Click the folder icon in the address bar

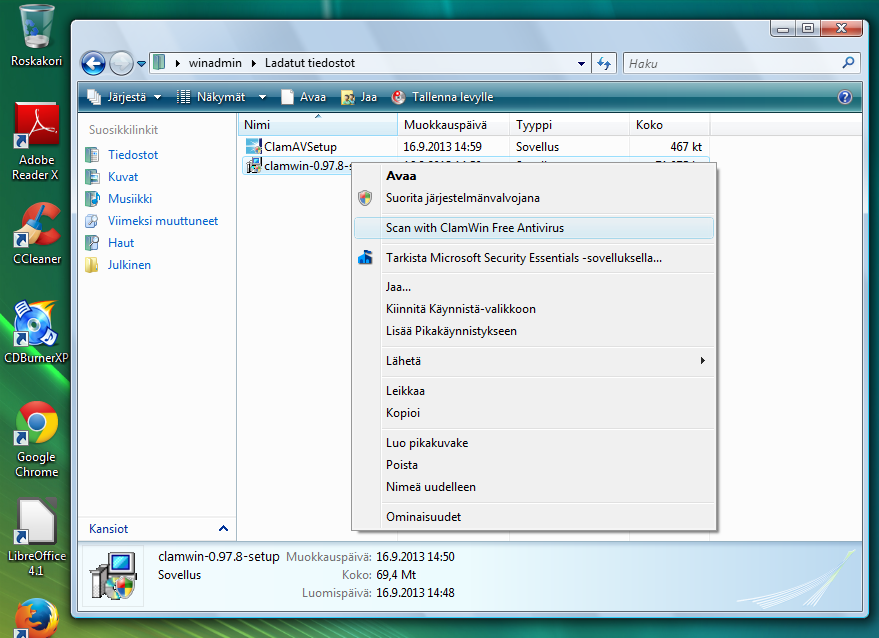tap(159, 62)
